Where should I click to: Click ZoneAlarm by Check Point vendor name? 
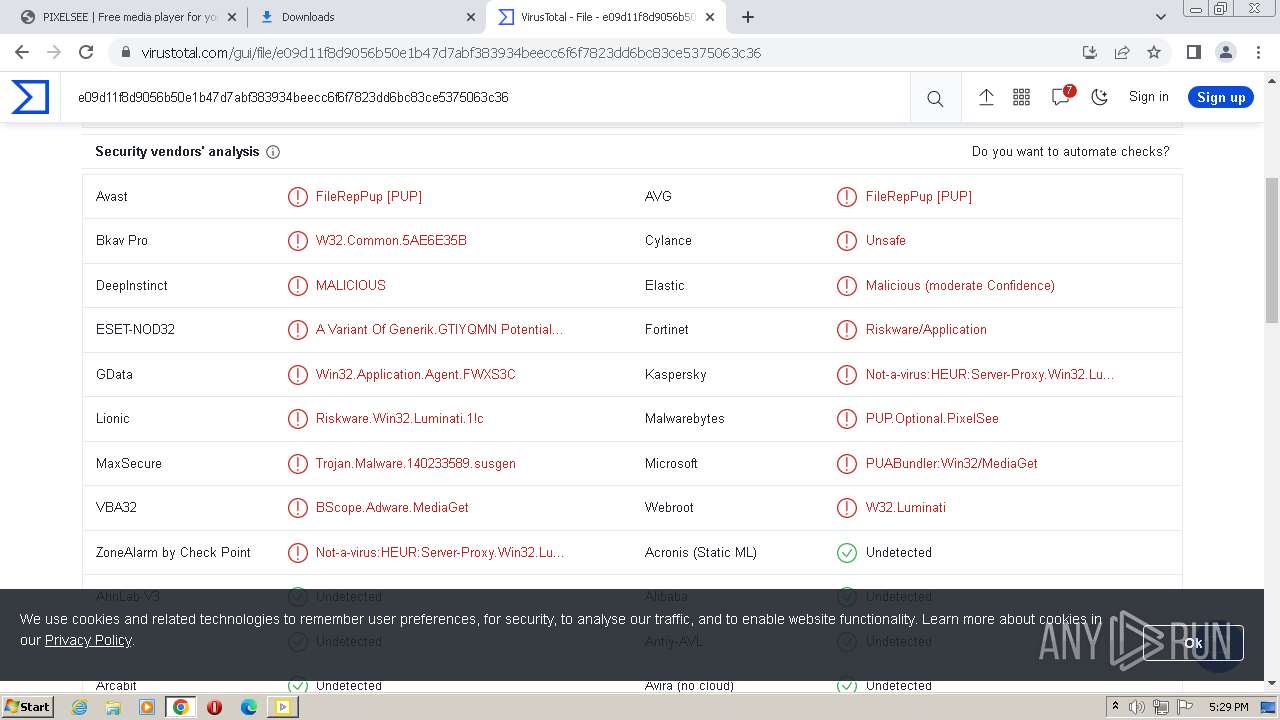pyautogui.click(x=173, y=553)
